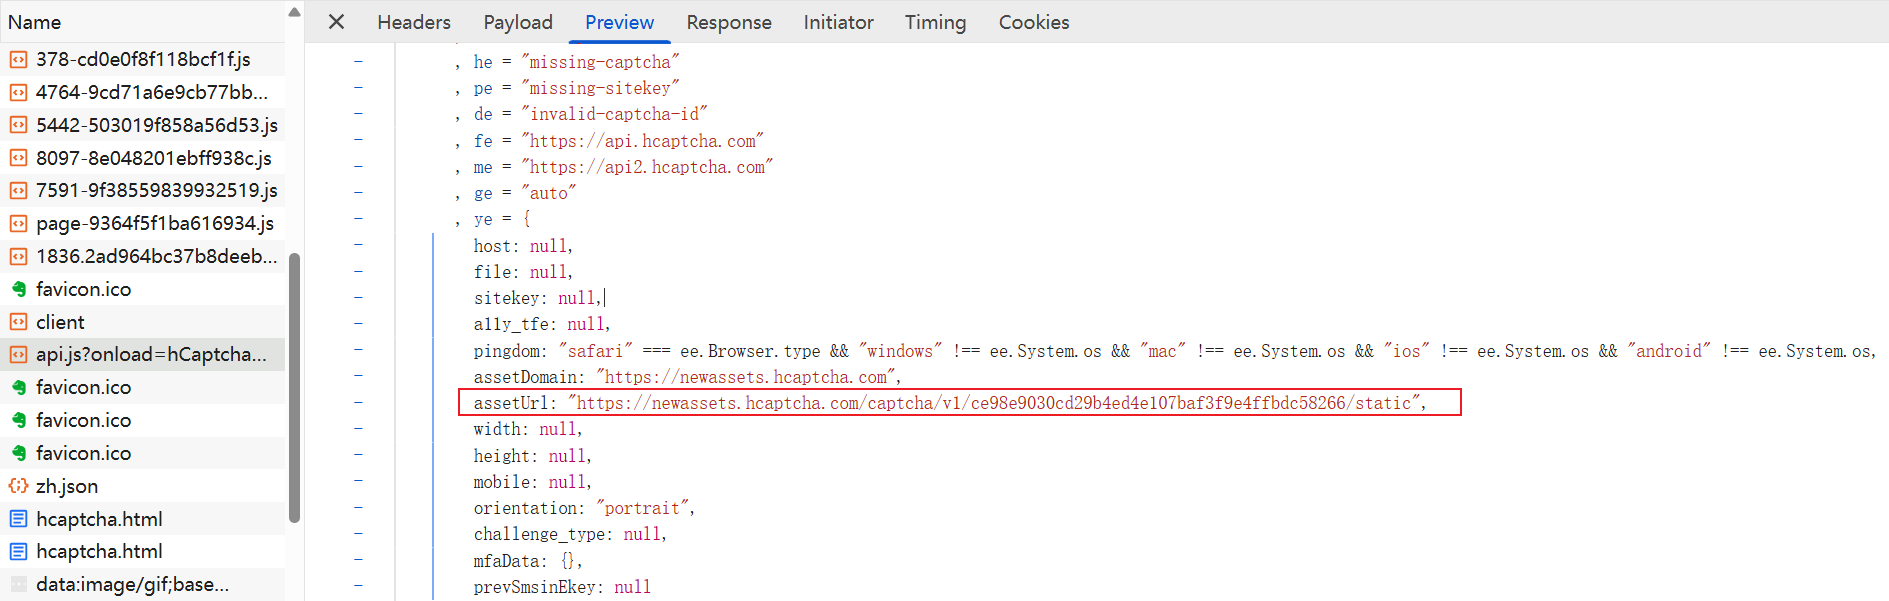Image resolution: width=1889 pixels, height=601 pixels.
Task: Open the Cookies tab
Action: click(x=1033, y=22)
